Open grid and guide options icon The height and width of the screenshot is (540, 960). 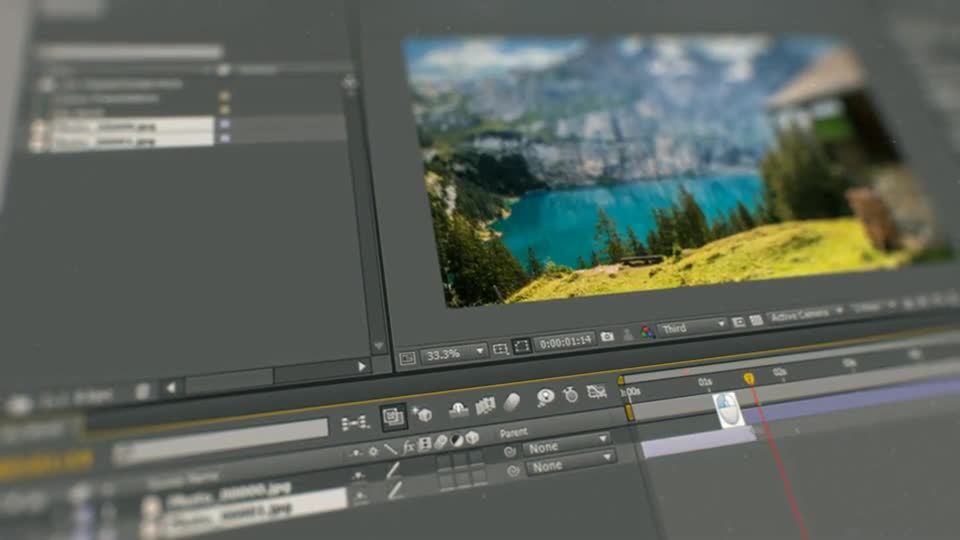pos(500,349)
